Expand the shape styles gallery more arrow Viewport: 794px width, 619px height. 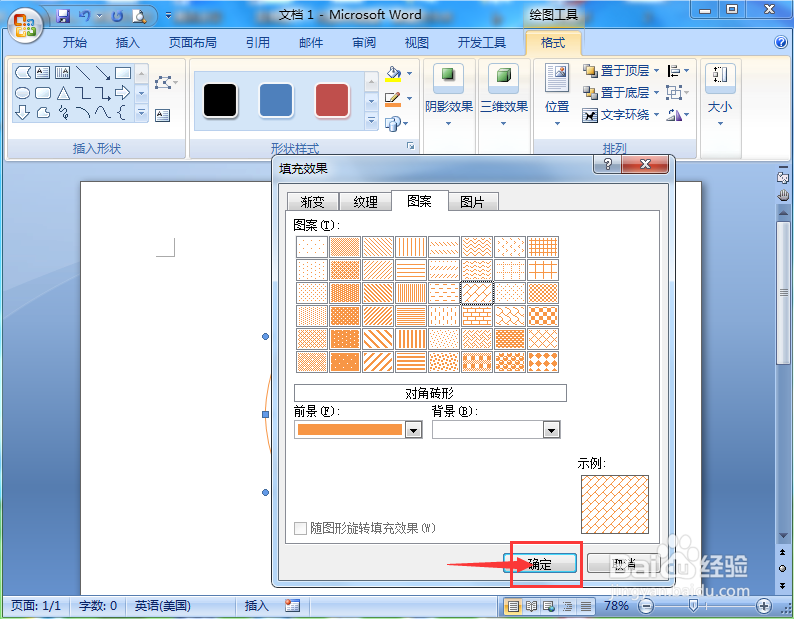[371, 121]
